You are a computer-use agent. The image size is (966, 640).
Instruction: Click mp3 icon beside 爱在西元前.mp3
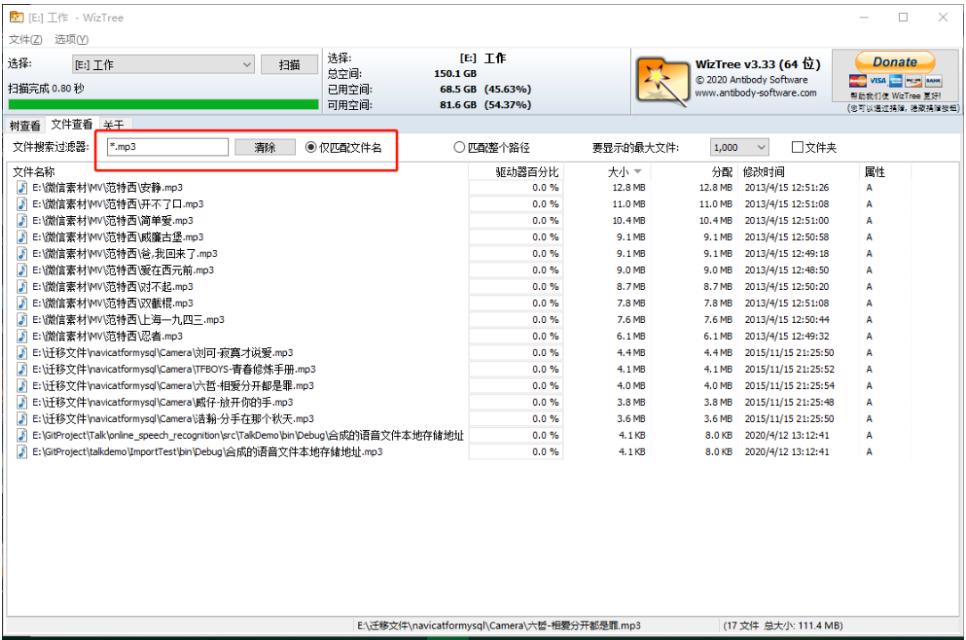point(22,270)
